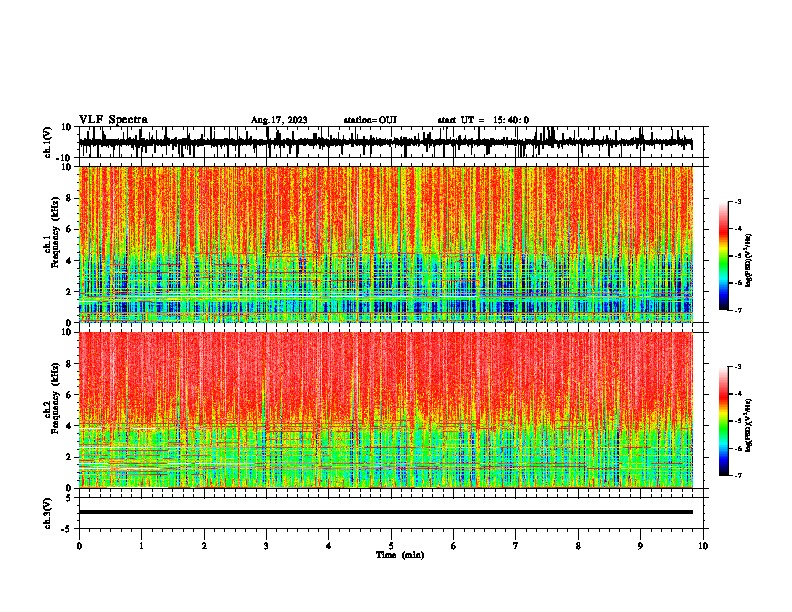
Task: Click the 'station=OUJ' label in header
Action: coord(370,120)
